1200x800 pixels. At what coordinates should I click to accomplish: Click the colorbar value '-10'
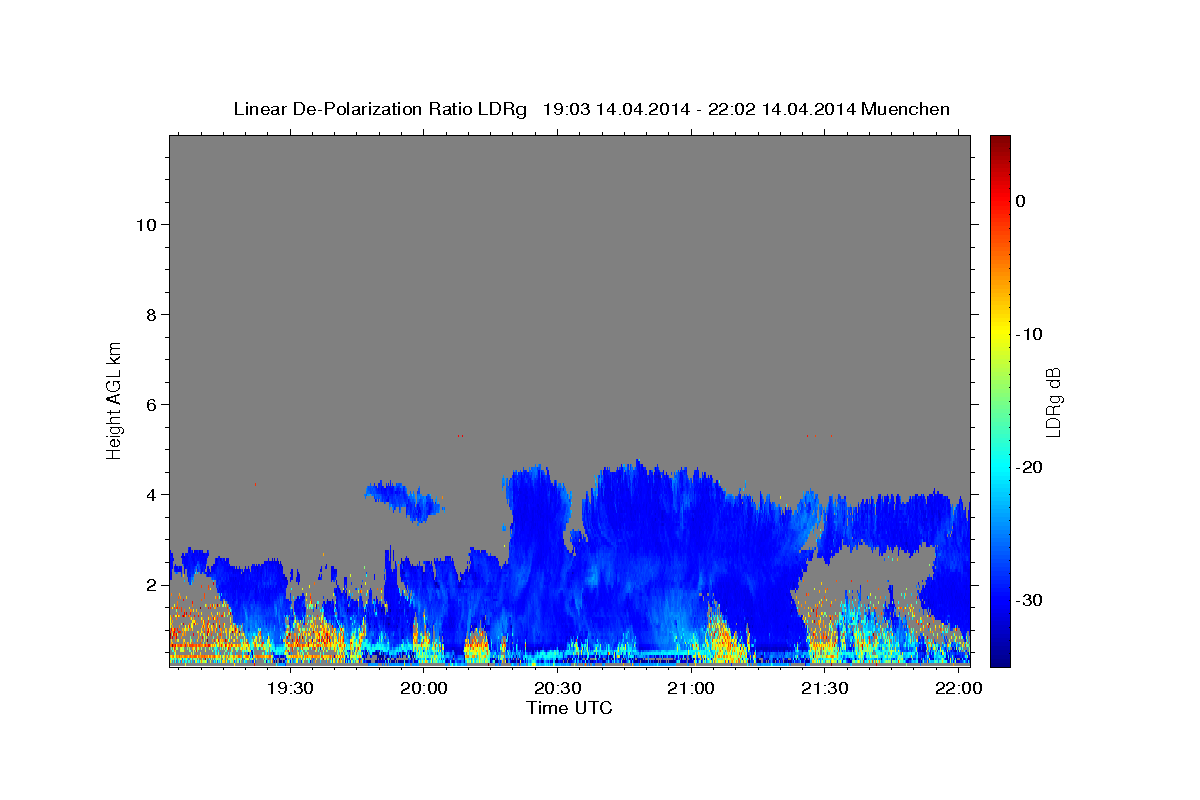[x=1029, y=334]
